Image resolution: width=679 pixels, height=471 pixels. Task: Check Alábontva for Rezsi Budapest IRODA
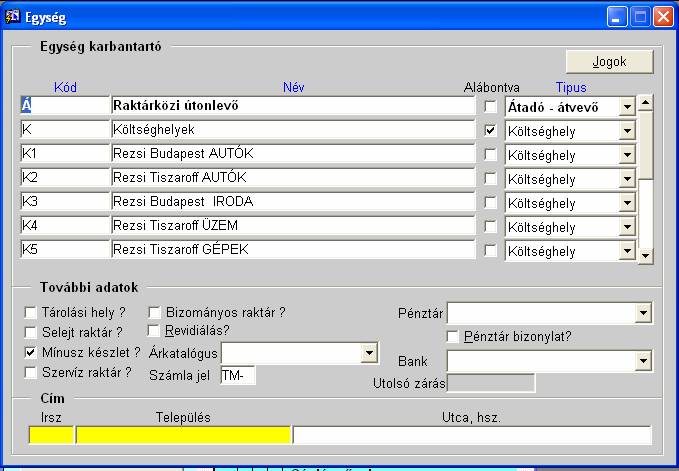coord(490,203)
